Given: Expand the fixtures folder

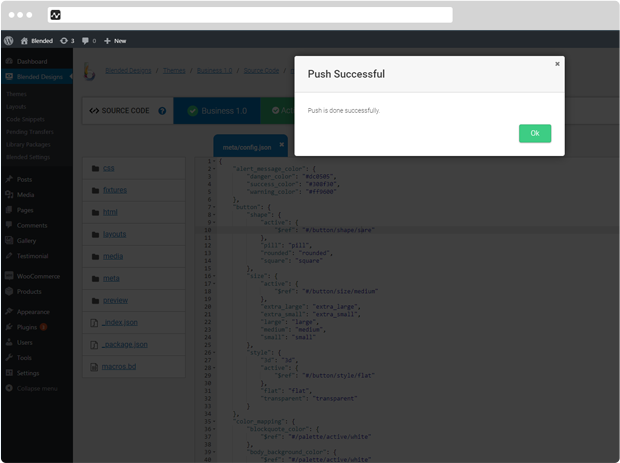Looking at the screenshot, I should pos(113,190).
